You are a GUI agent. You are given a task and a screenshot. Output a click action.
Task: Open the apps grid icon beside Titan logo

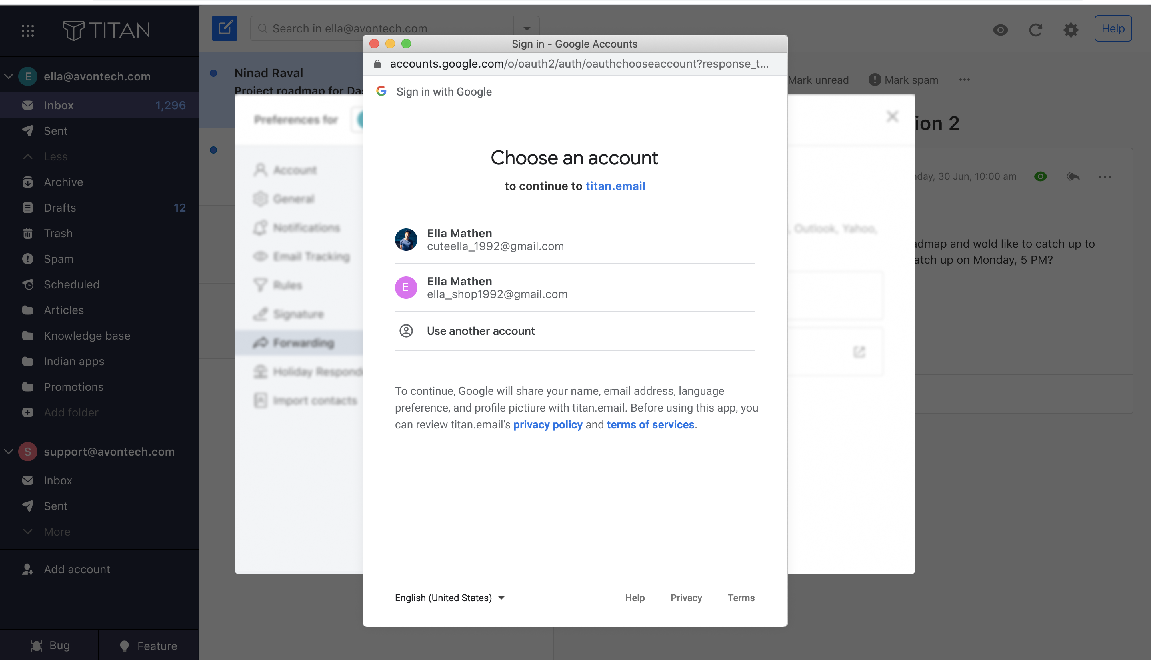[28, 31]
